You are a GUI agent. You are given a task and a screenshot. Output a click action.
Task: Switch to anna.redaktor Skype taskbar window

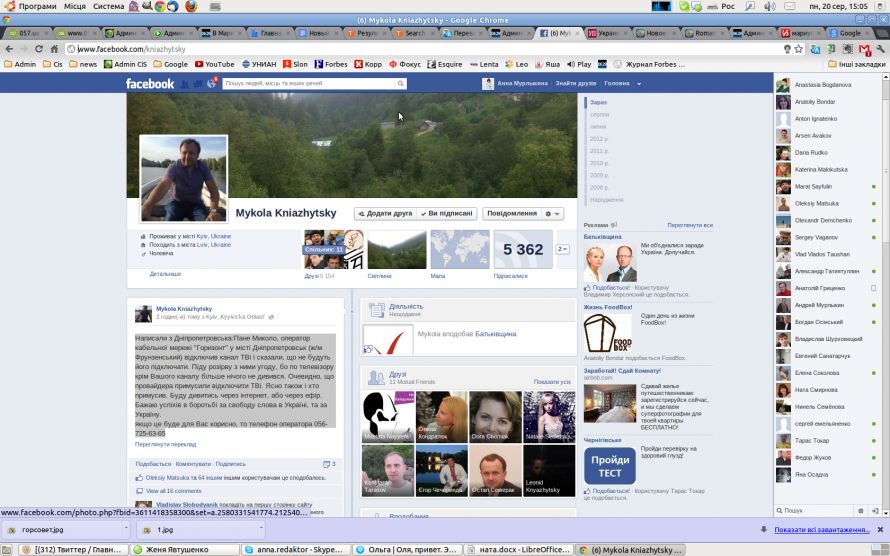click(295, 549)
